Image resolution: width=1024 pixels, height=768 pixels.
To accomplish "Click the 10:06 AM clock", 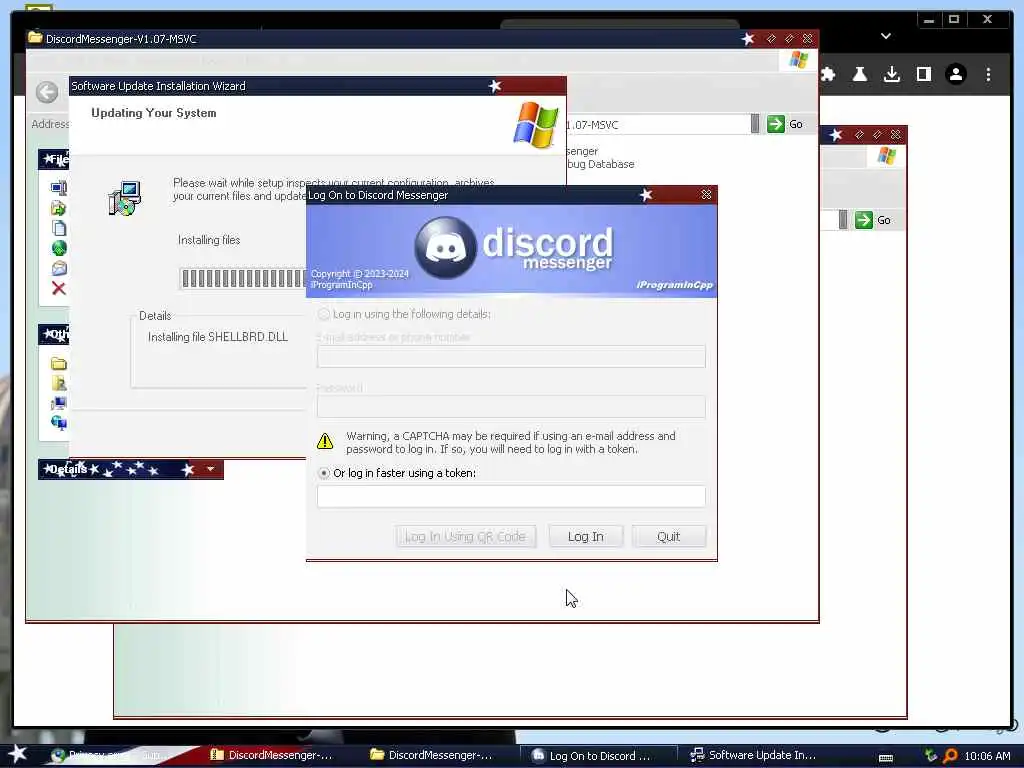I will (x=987, y=756).
